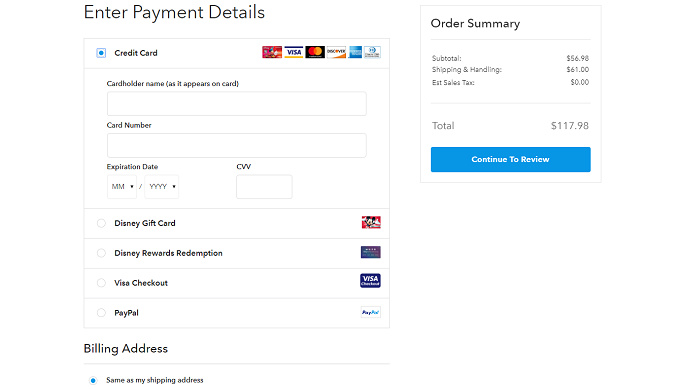The height and width of the screenshot is (389, 681).
Task: Open the expiration year YYYY dropdown
Action: (162, 187)
